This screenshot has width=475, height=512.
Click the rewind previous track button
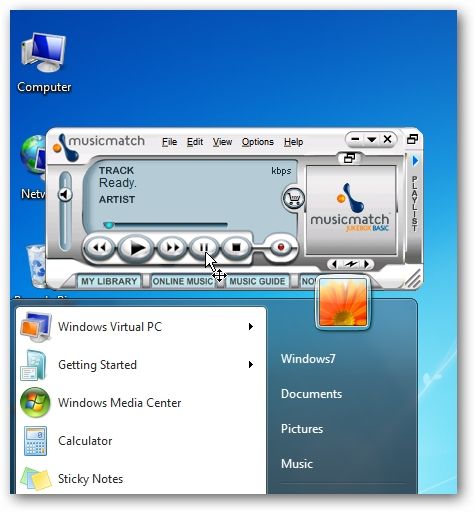(x=100, y=248)
